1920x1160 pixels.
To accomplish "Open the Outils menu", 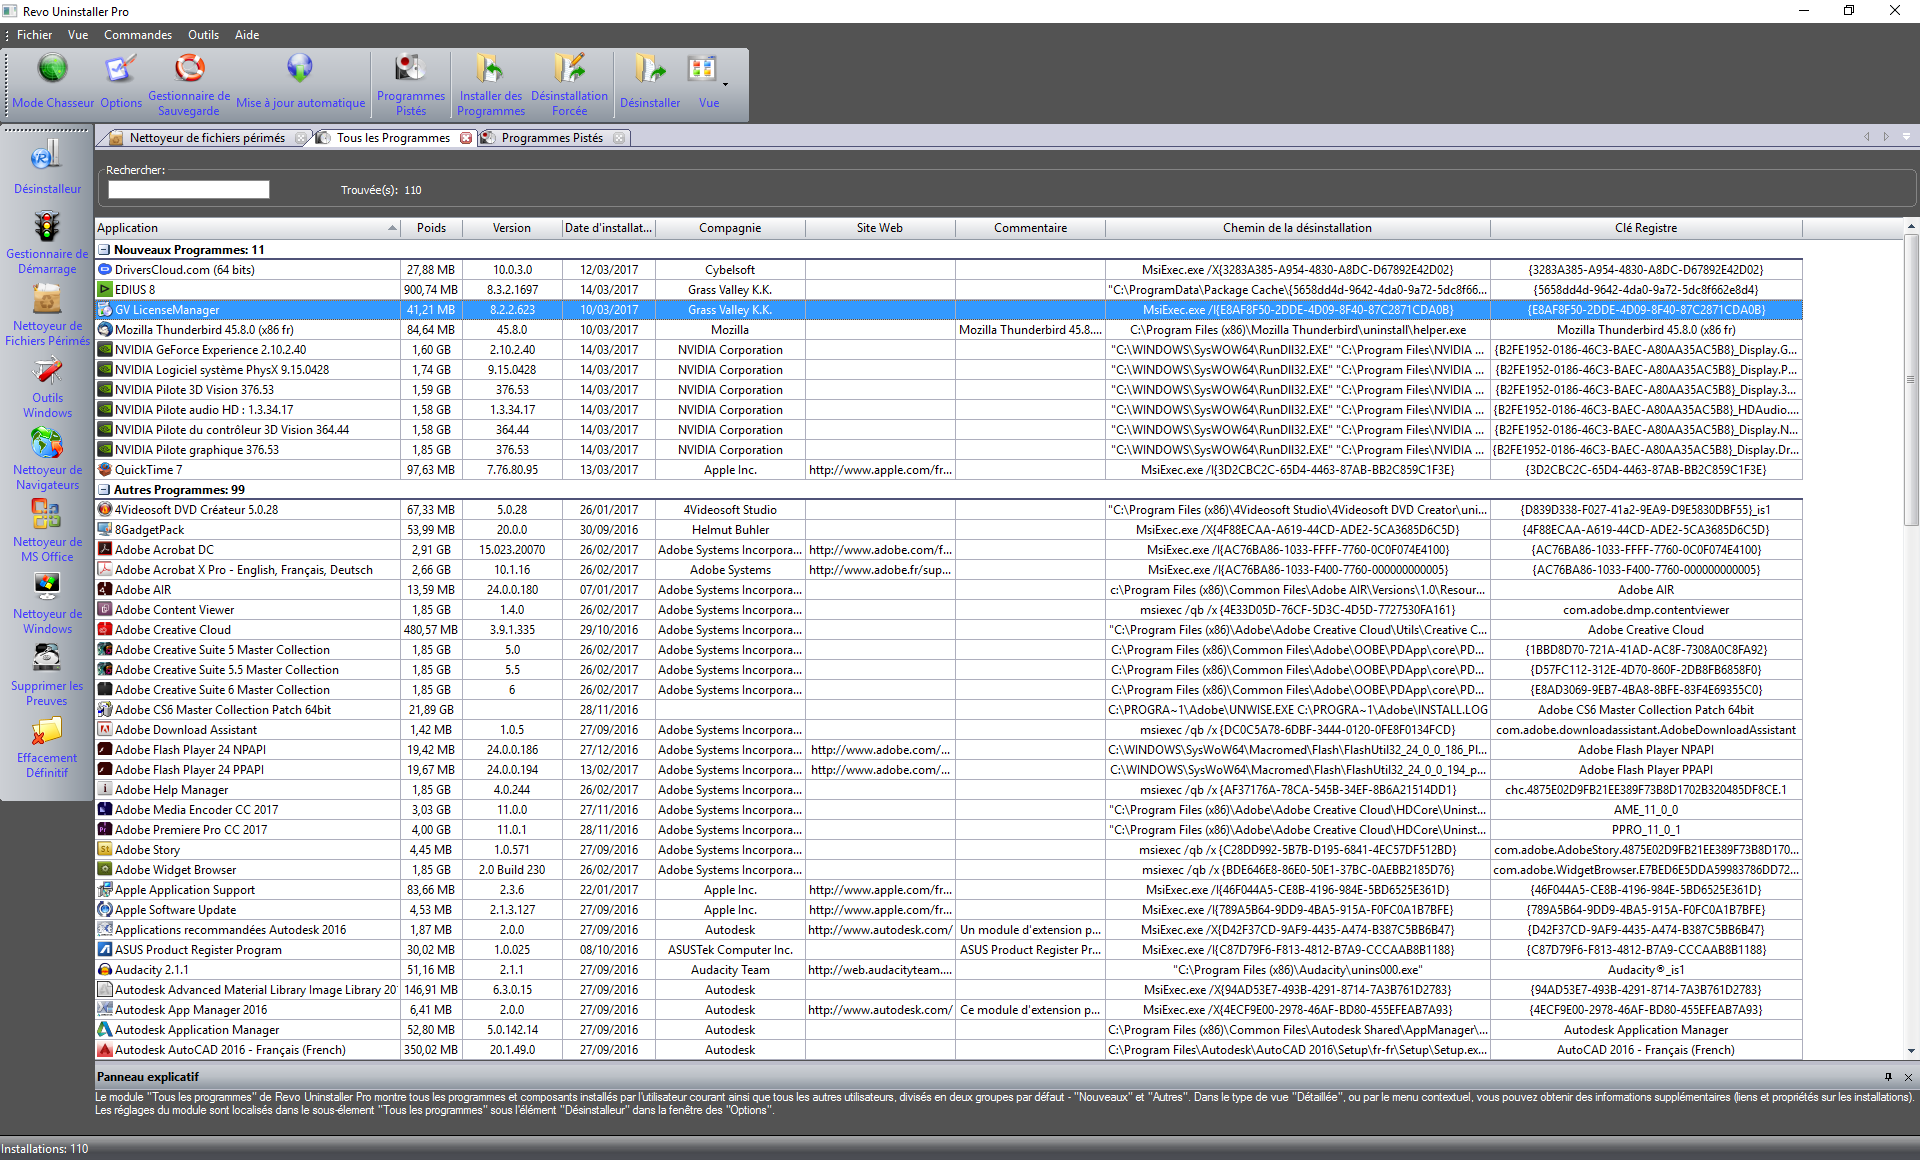I will point(203,35).
